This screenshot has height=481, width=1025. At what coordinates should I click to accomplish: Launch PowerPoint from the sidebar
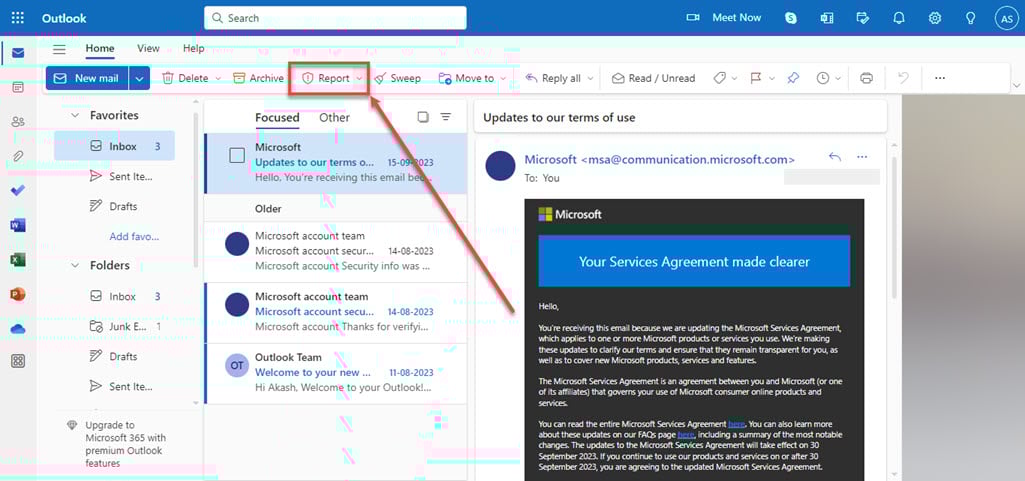coord(18,295)
